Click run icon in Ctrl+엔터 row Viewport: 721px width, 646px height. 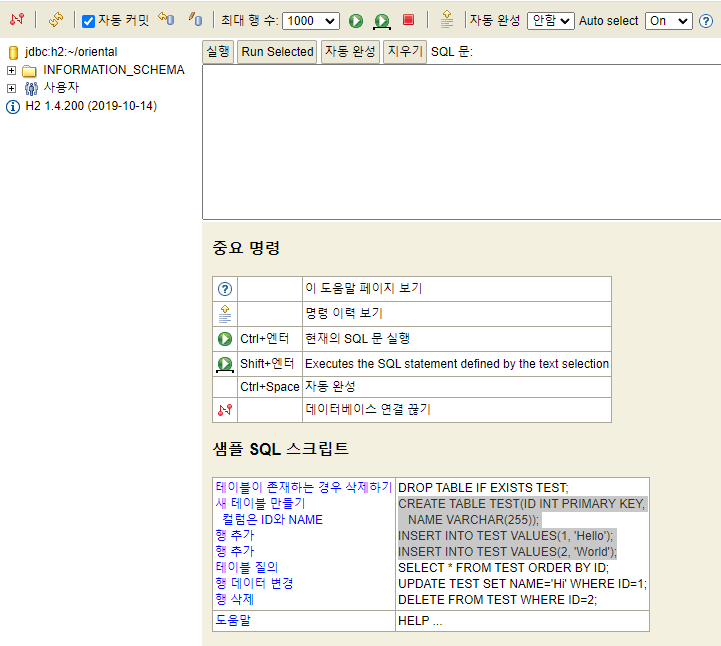pos(225,339)
